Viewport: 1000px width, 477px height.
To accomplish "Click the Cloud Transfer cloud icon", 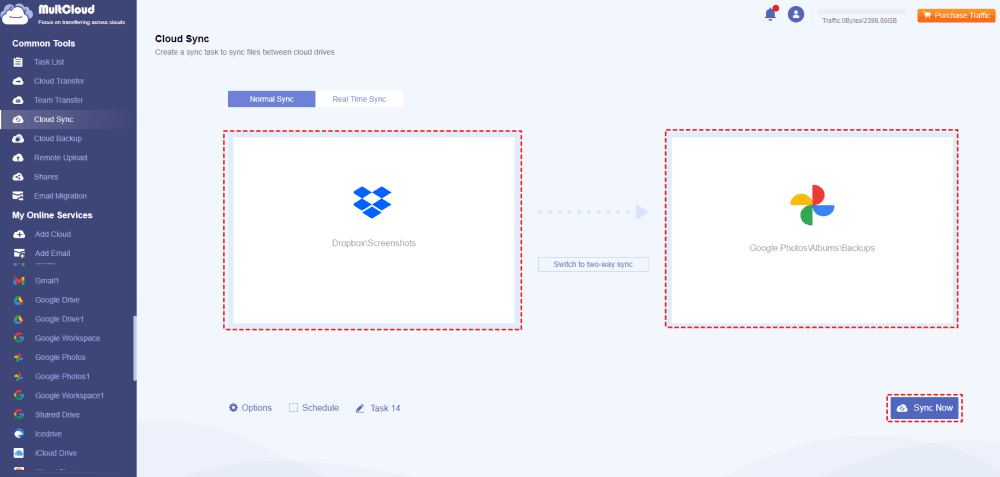I will point(18,82).
